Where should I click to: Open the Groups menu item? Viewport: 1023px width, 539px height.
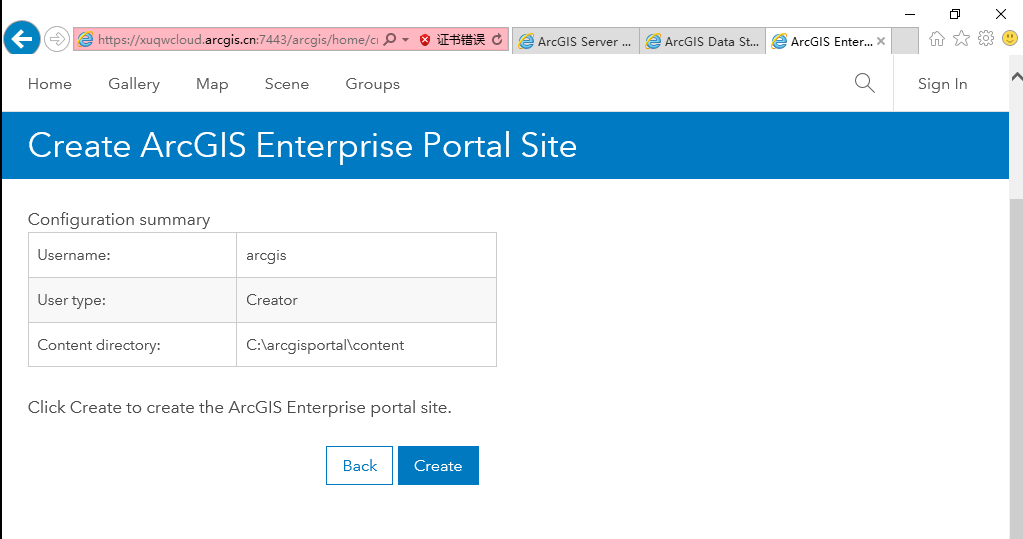[373, 84]
